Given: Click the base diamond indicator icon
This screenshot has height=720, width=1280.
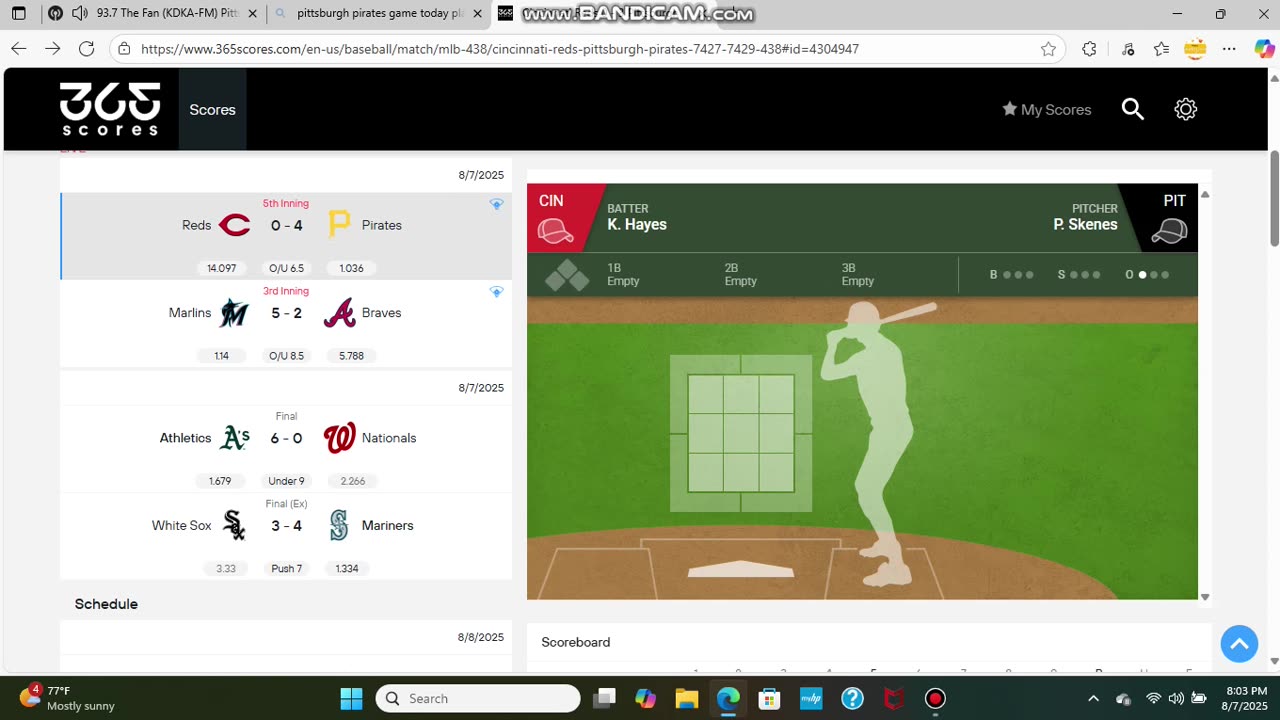Looking at the screenshot, I should (x=567, y=275).
